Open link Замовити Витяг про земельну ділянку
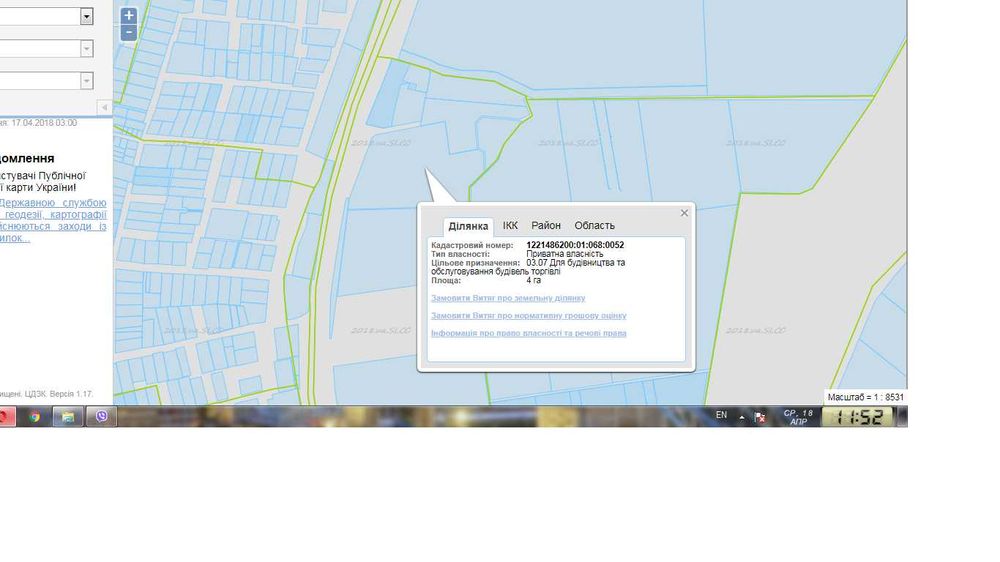 coord(508,298)
